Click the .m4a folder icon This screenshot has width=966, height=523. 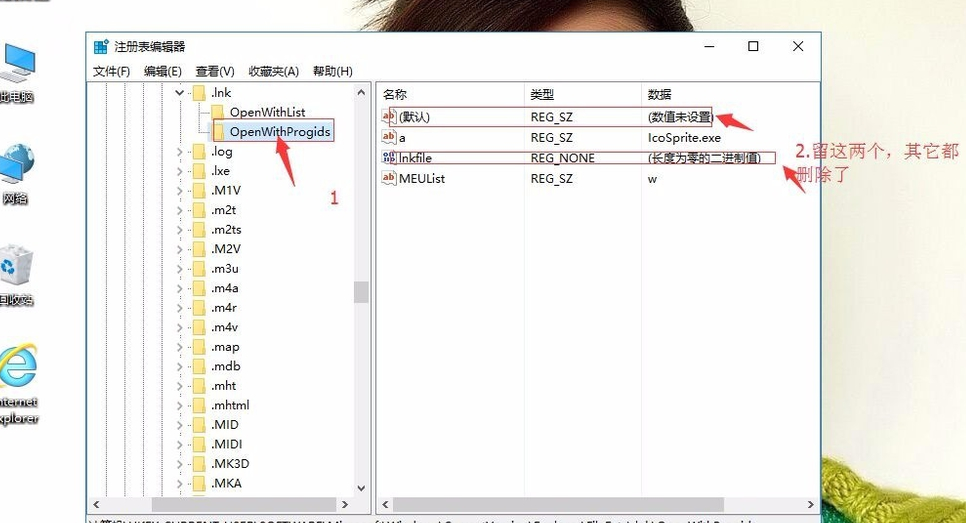(x=199, y=288)
